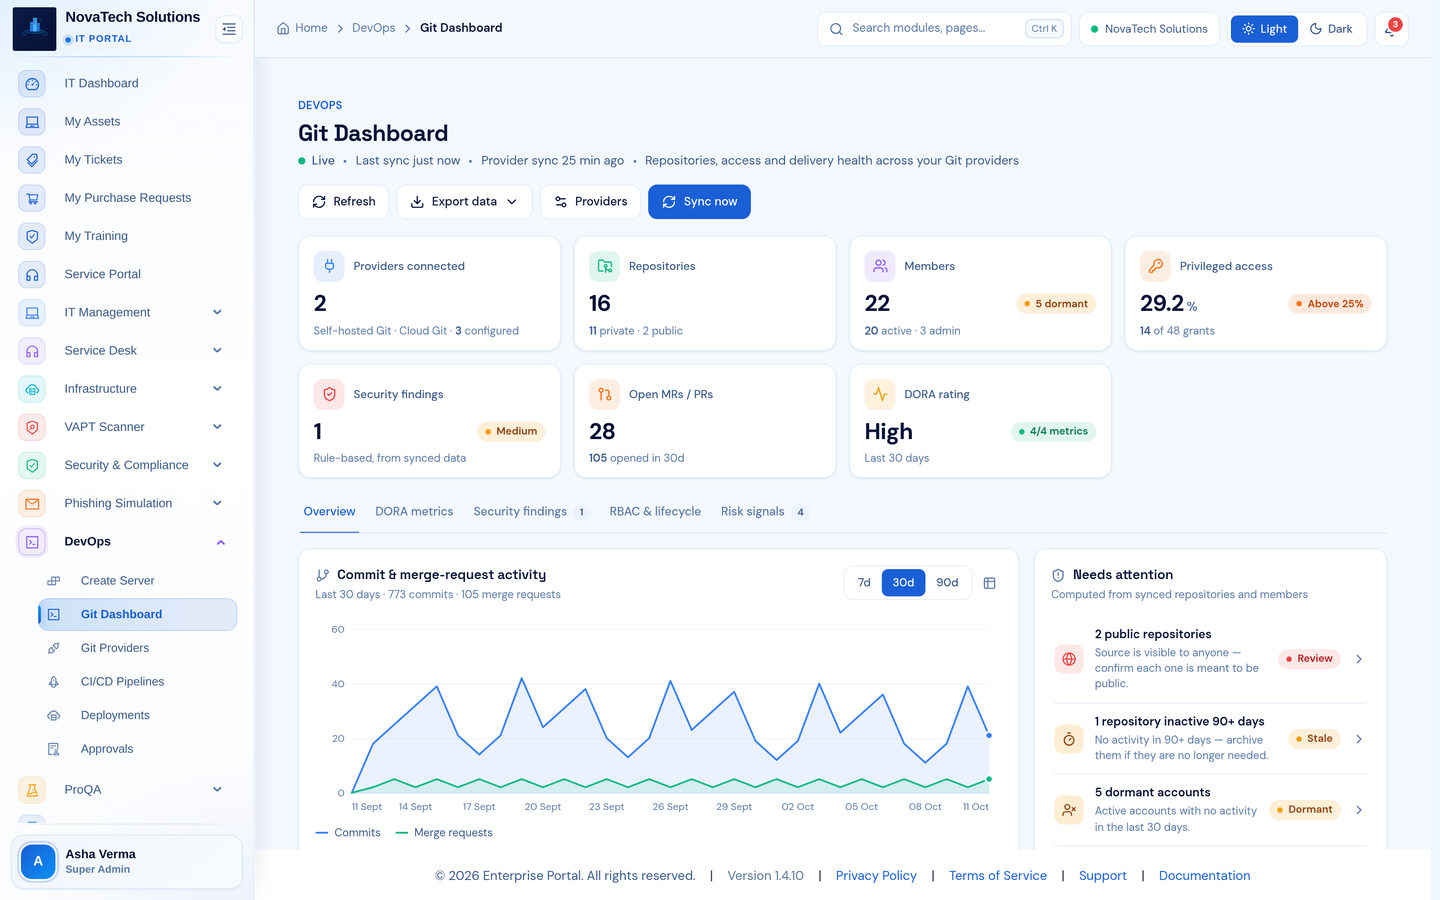Image resolution: width=1440 pixels, height=900 pixels.
Task: Open notifications bell with red badge
Action: [x=1391, y=29]
